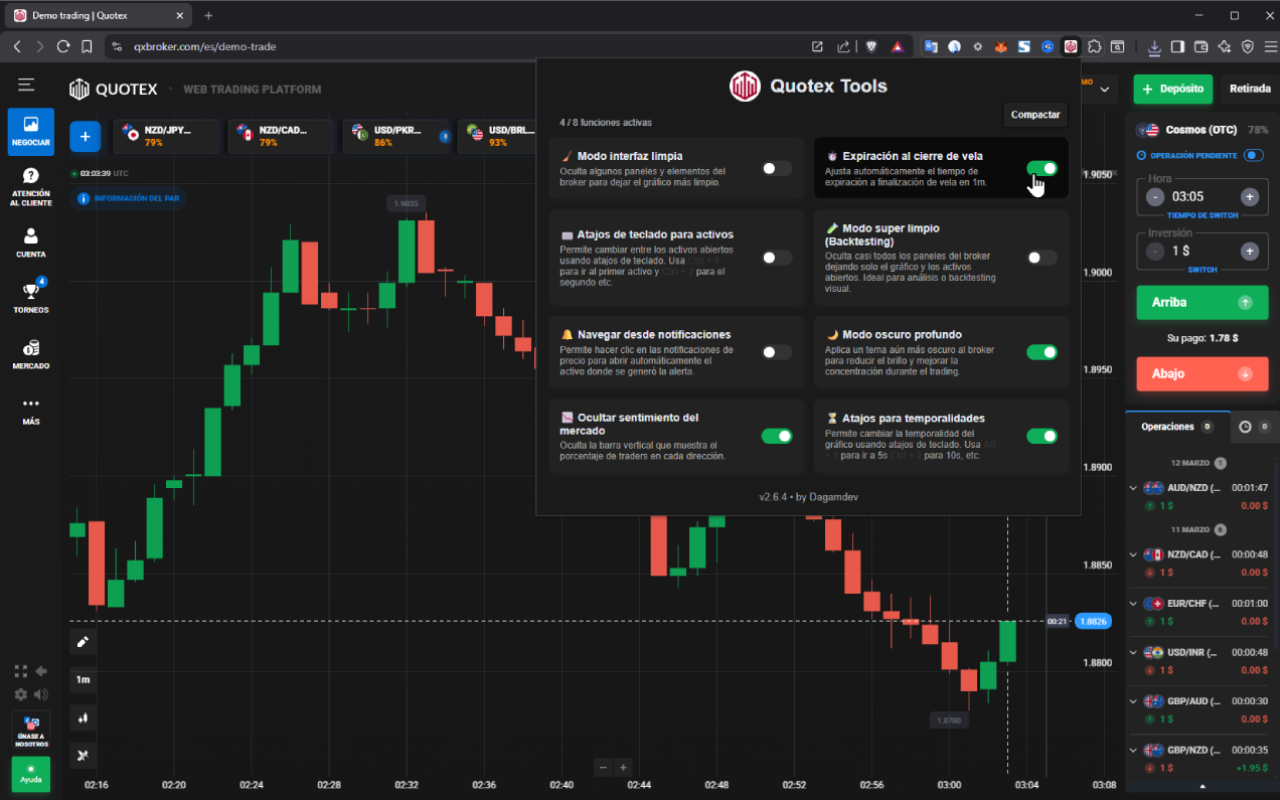This screenshot has width=1280, height=800.
Task: Click the Compactar button
Action: (x=1035, y=115)
